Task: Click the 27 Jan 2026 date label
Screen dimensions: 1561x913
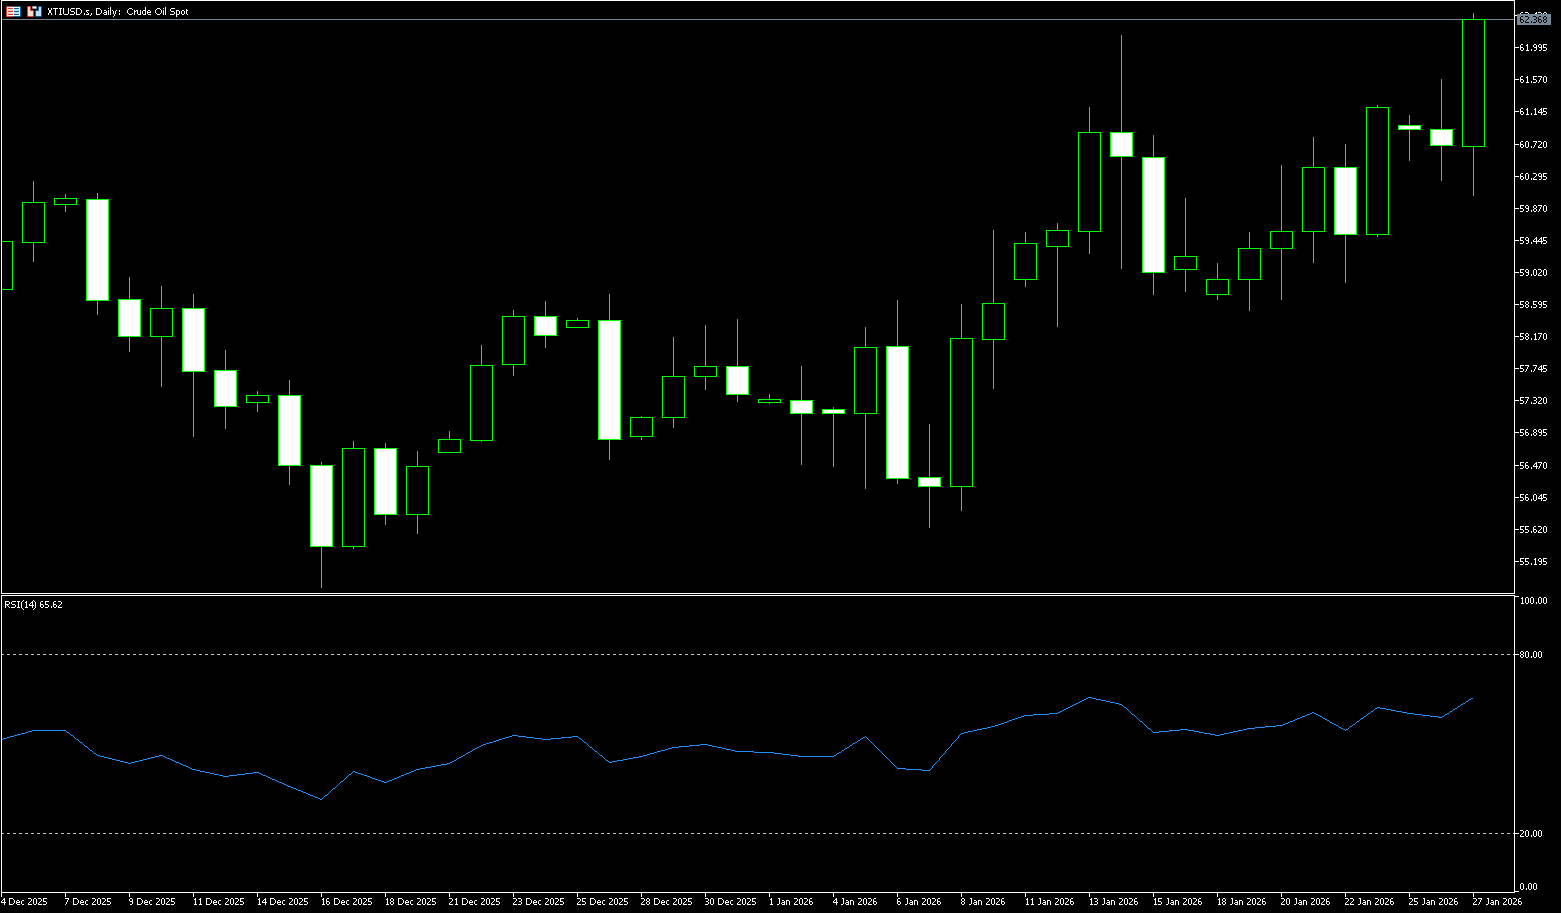Action: click(x=1497, y=902)
